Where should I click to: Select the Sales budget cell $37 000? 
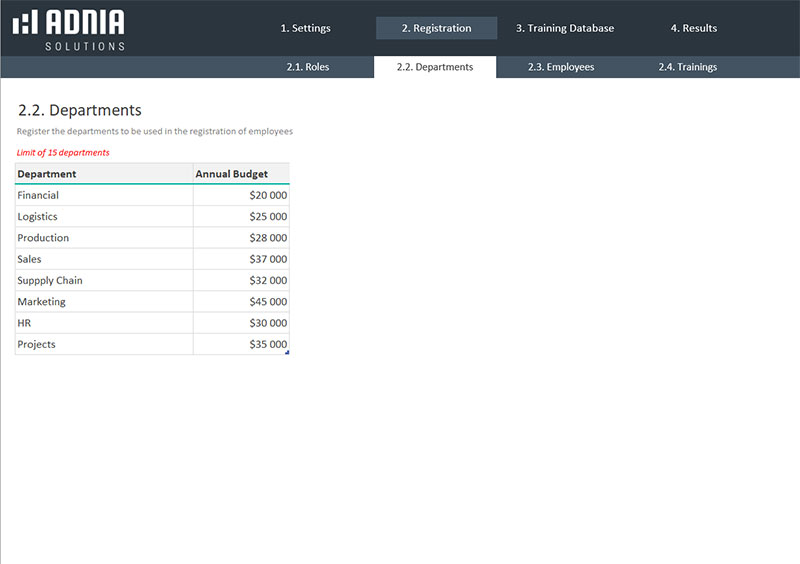coord(241,260)
